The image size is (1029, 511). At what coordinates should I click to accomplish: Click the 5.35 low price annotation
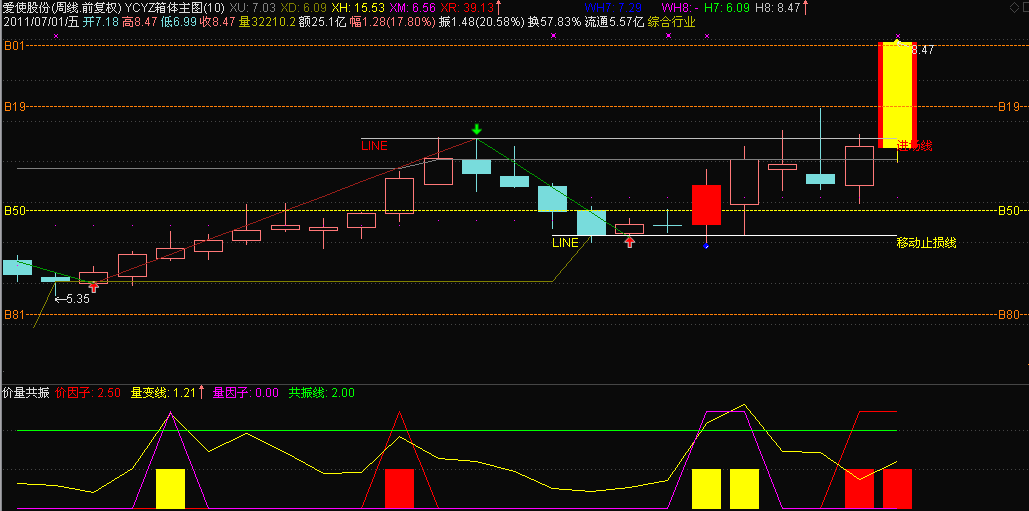[x=72, y=299]
